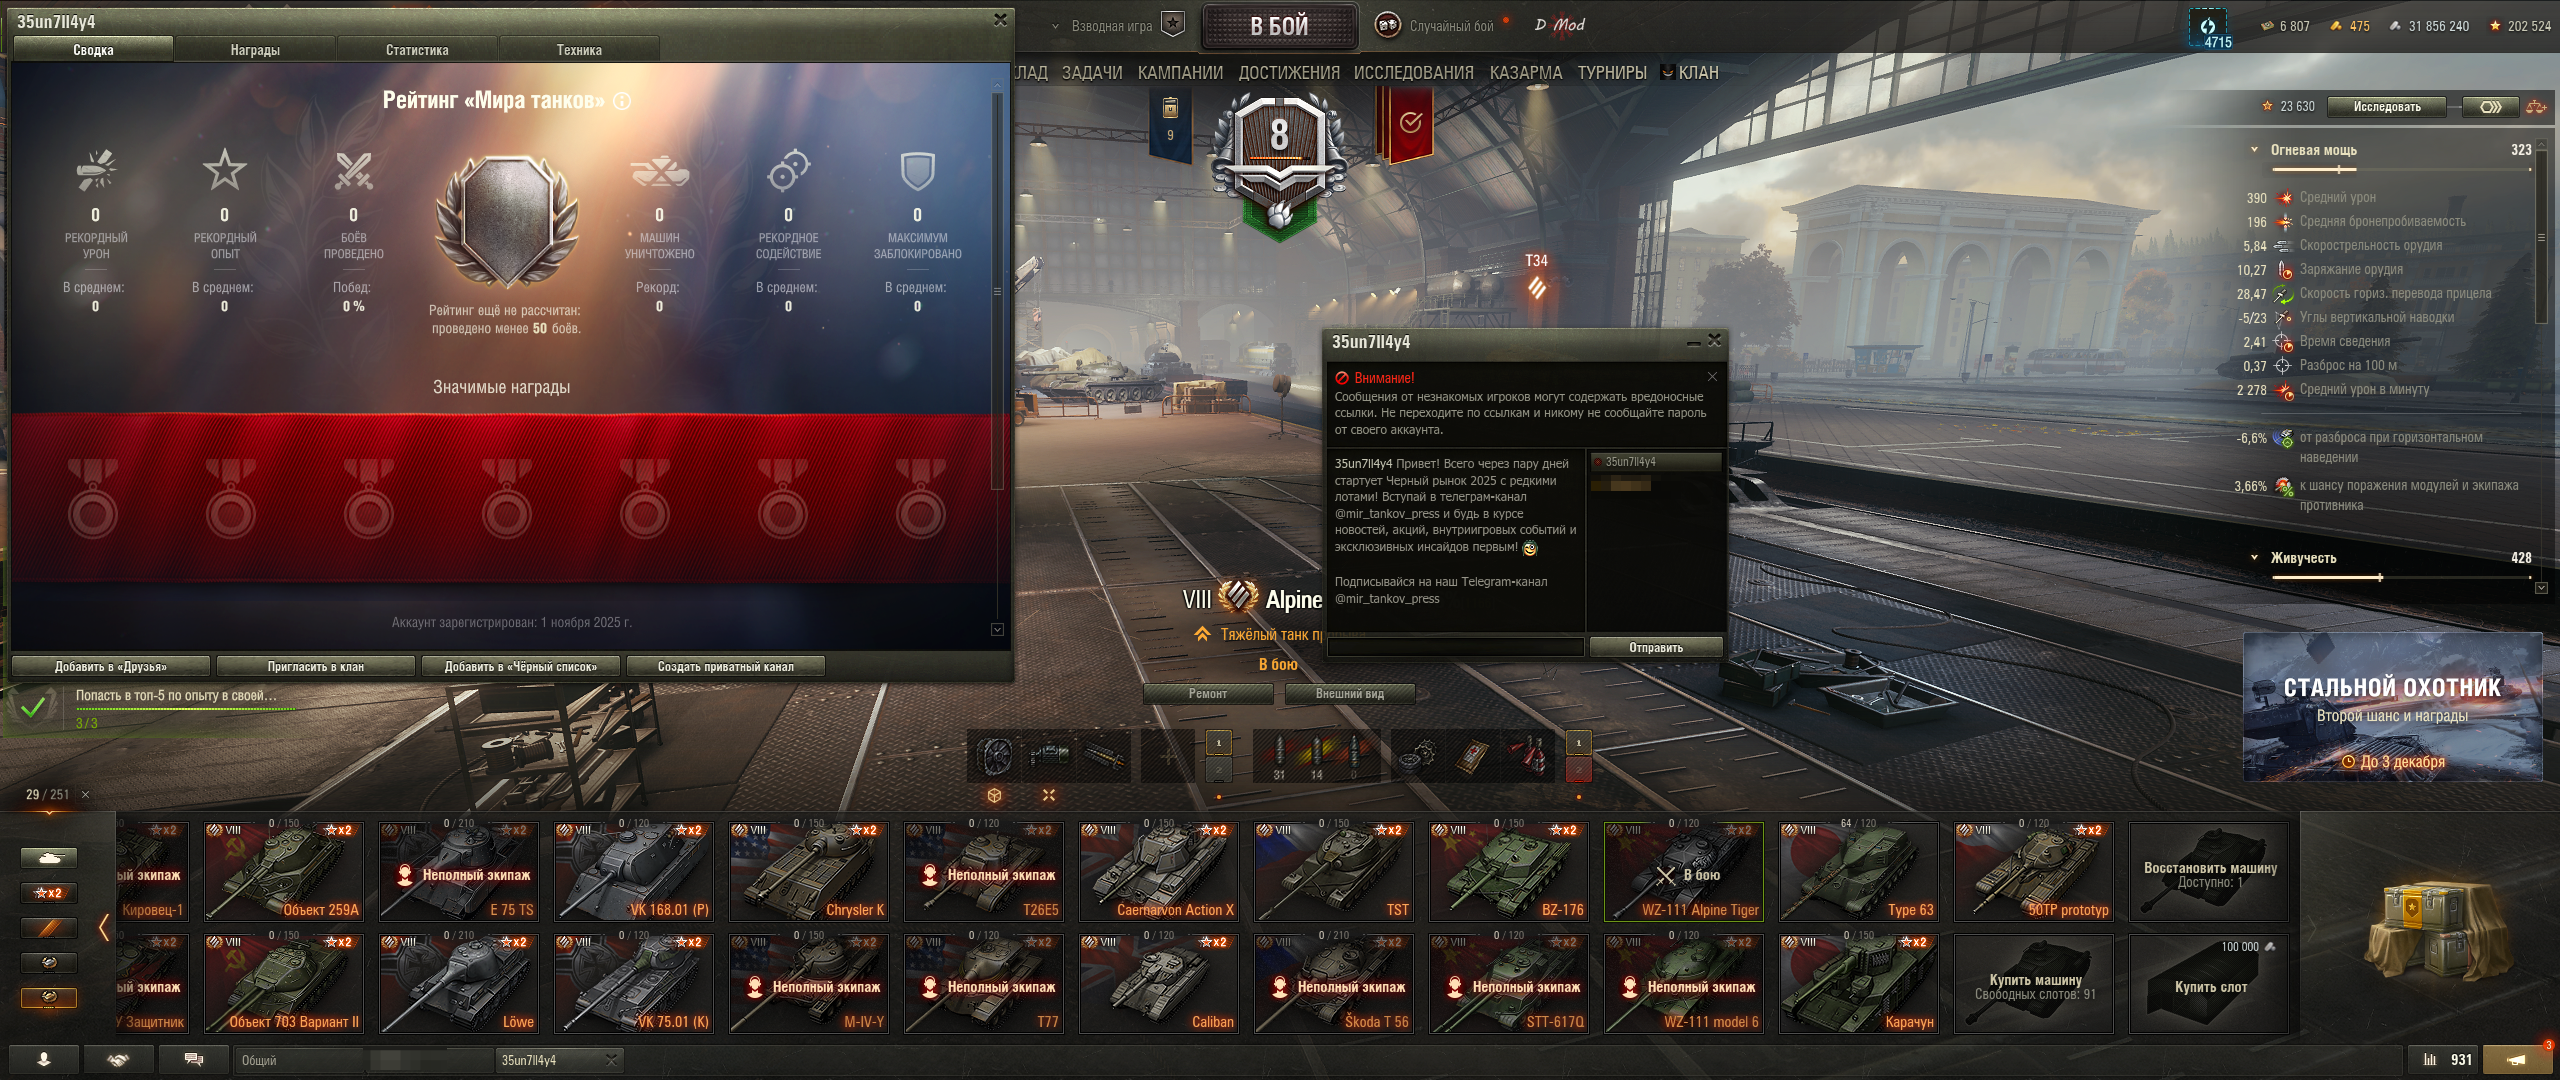Viewport: 2560px width, 1080px height.
Task: Select the fire extinguisher consumable slot
Action: [x=1531, y=756]
